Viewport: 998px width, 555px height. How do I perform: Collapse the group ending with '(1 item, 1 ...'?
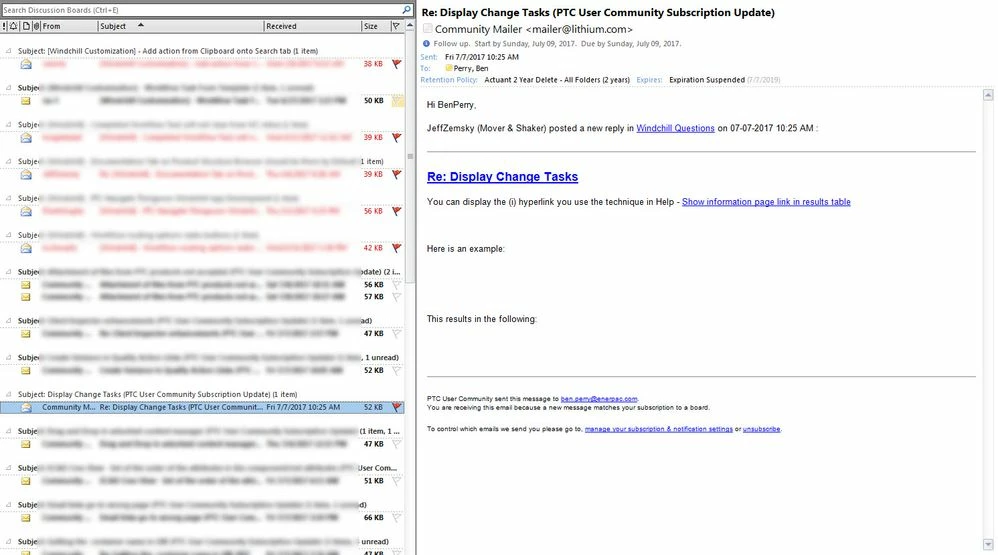click(8, 431)
